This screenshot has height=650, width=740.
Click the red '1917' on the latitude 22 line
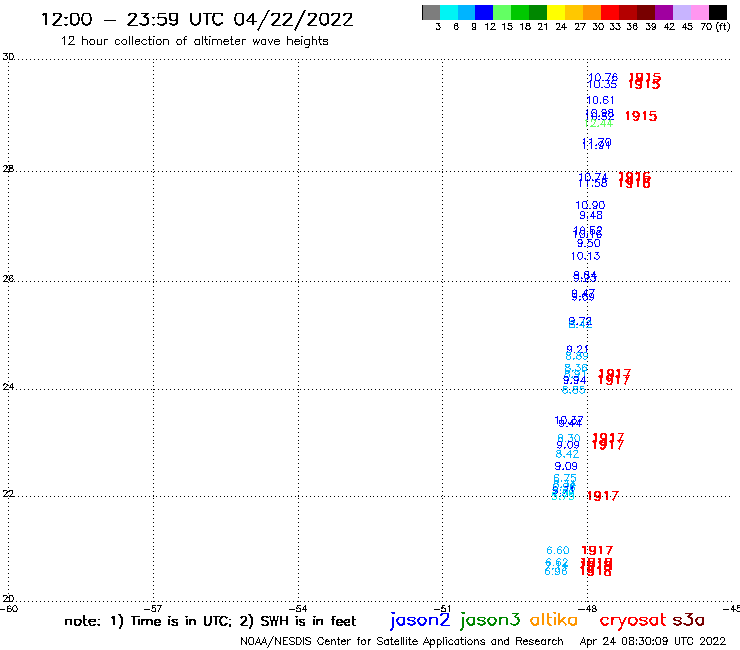602,496
